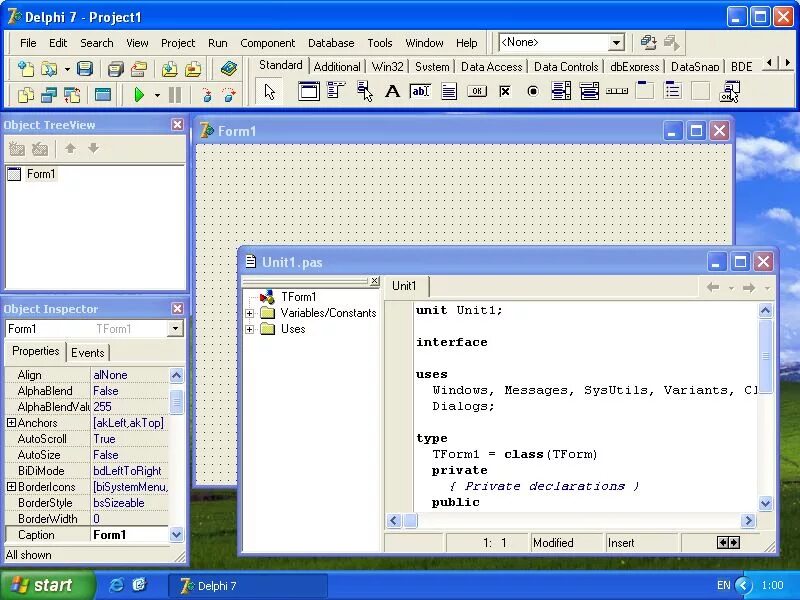Click the View Form toolbar icon
Image resolution: width=800 pixels, height=600 pixels.
tap(49, 94)
